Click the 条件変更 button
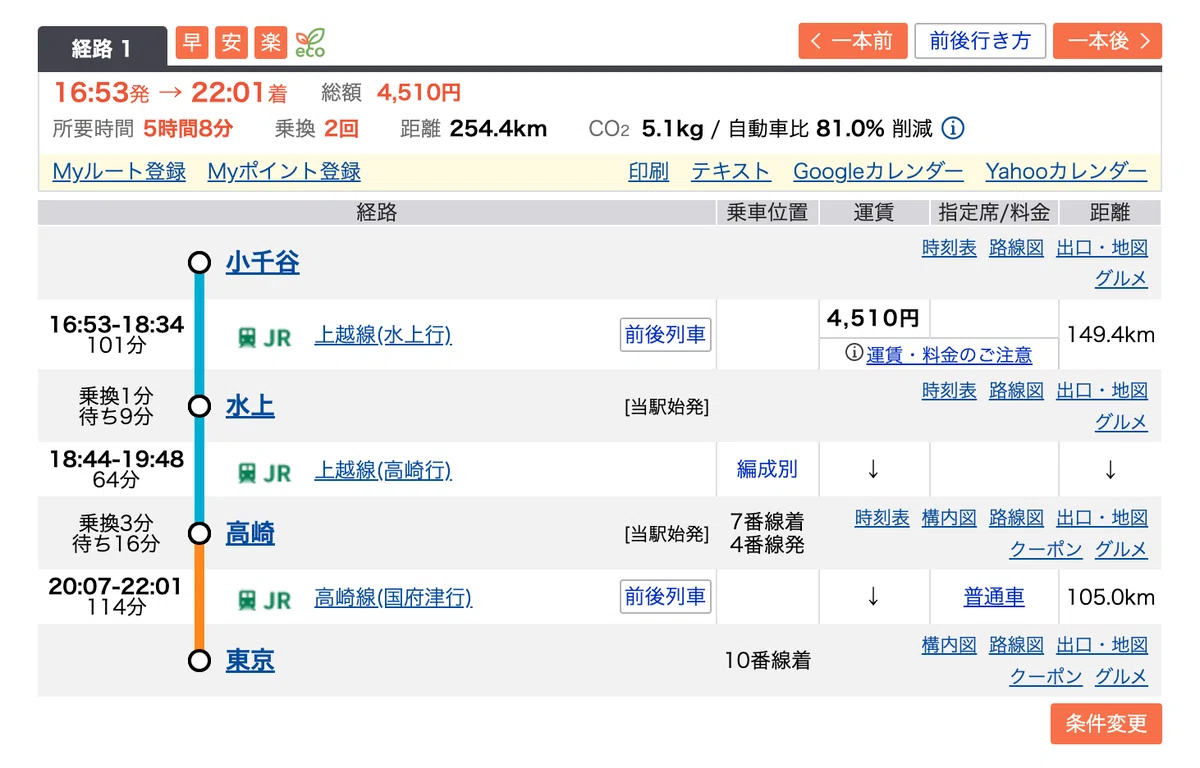 click(1106, 724)
